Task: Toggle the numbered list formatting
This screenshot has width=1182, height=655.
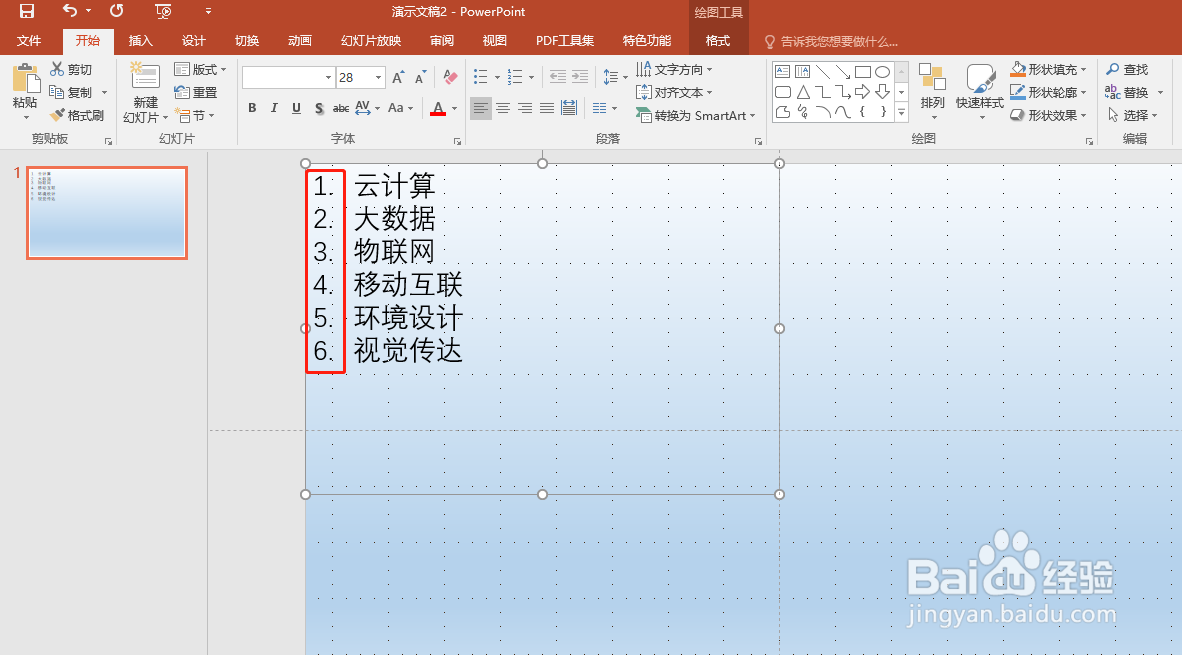Action: 514,75
